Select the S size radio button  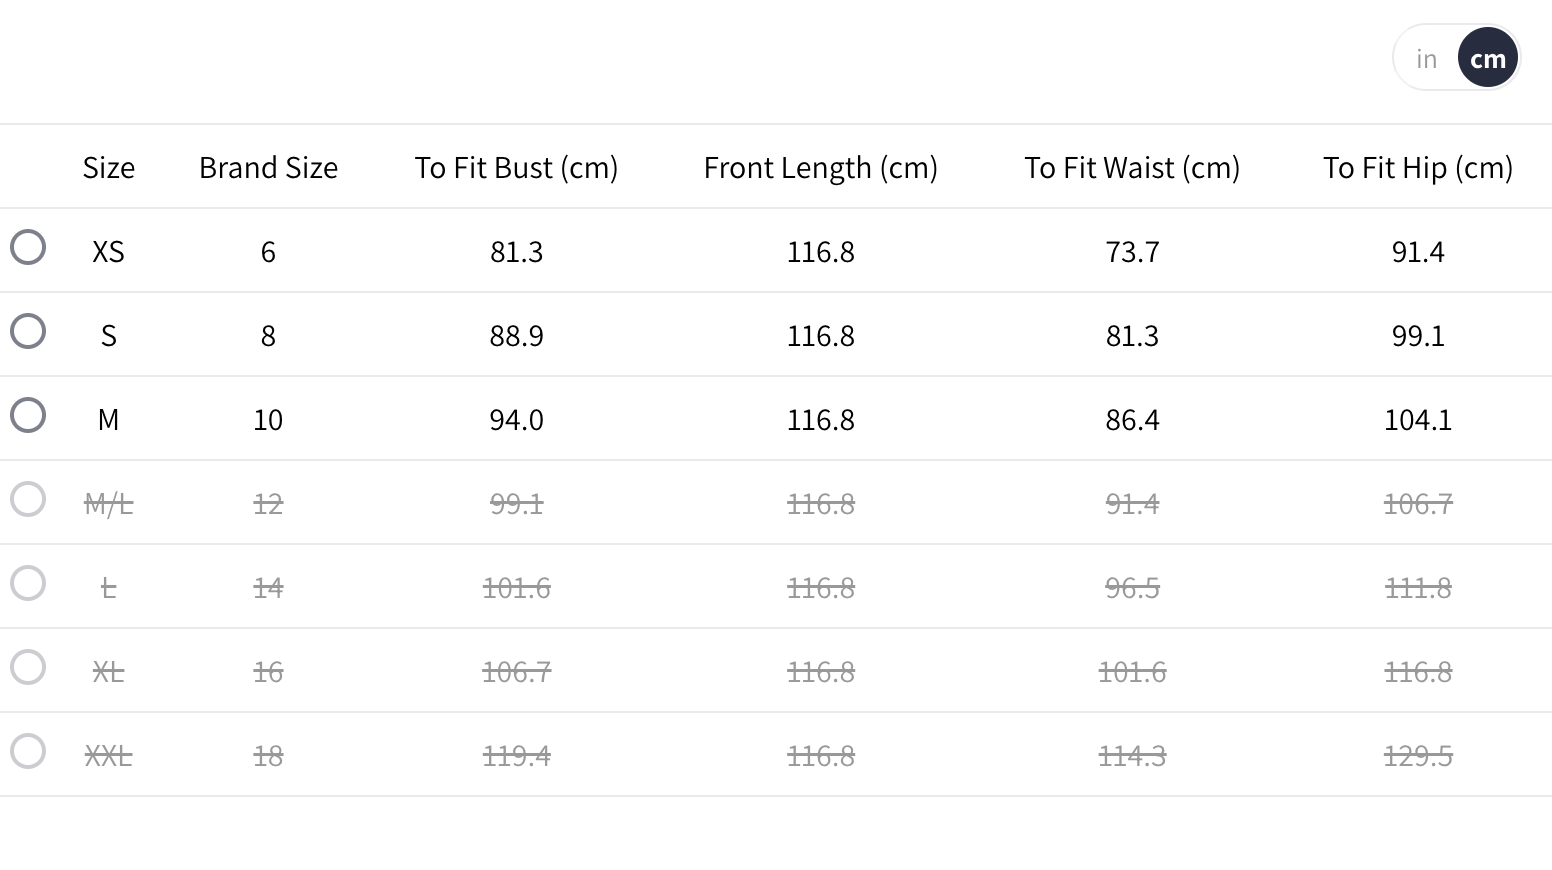coord(28,331)
